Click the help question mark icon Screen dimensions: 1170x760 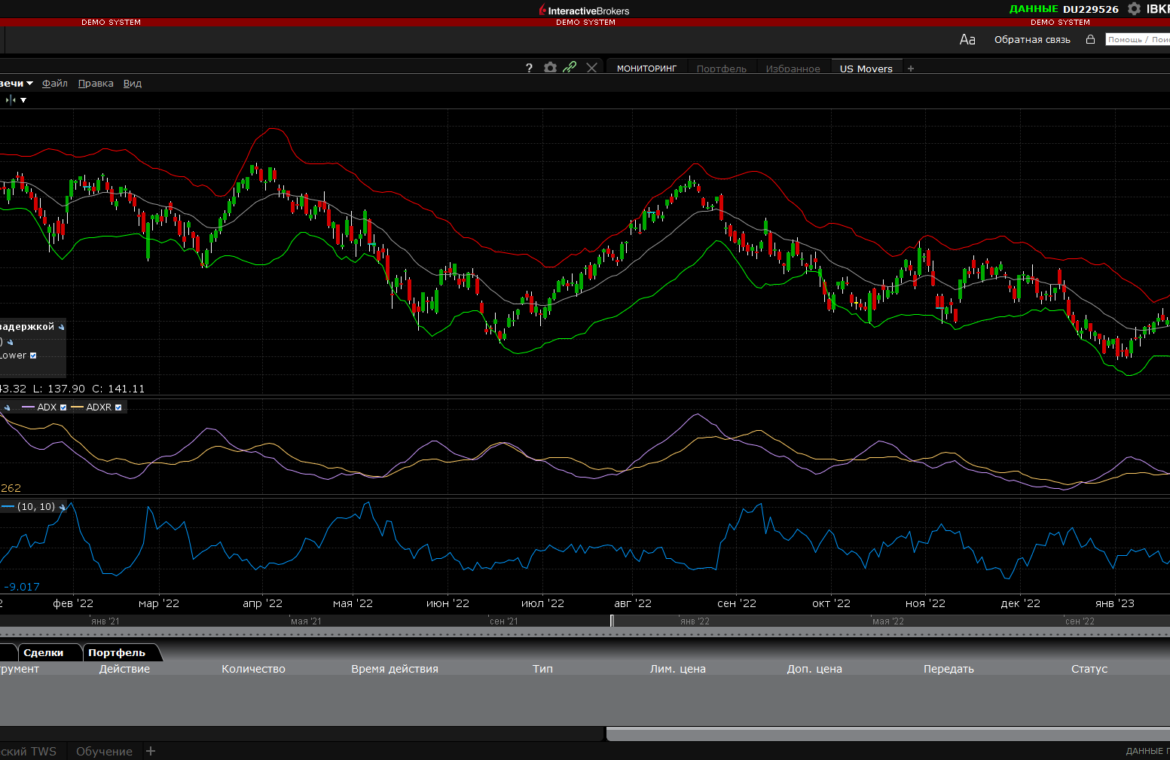529,68
